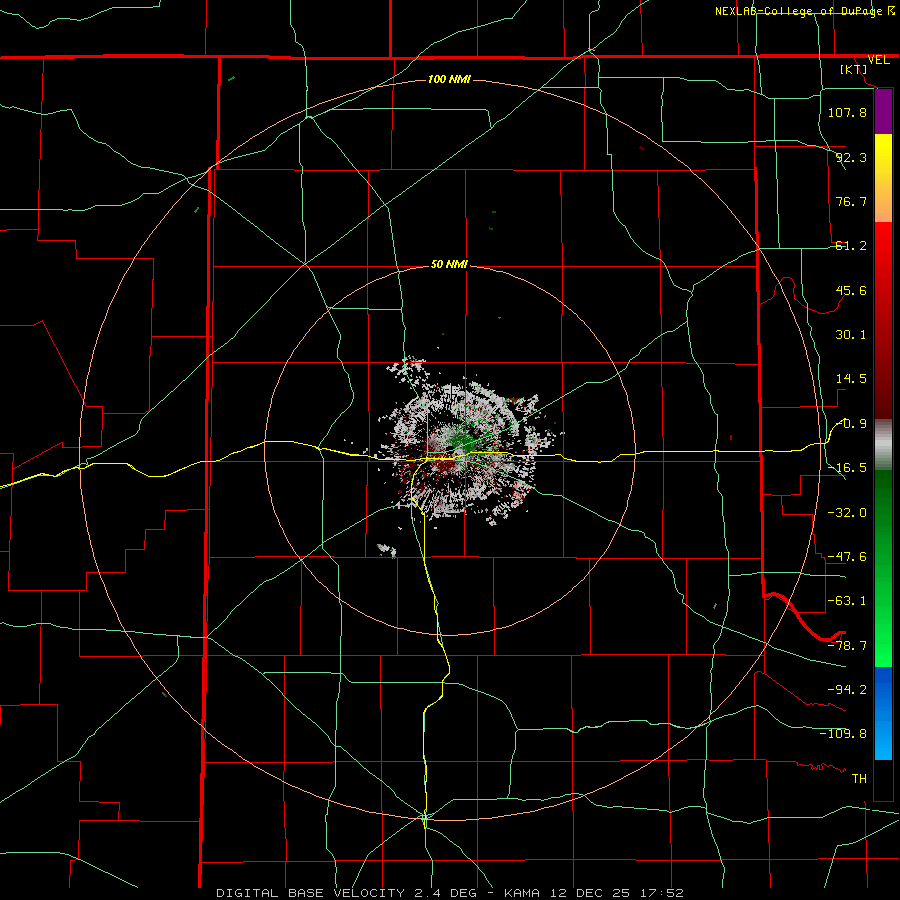Click the -16.5 scale value
Viewport: 900px width, 900px height.
(x=847, y=468)
